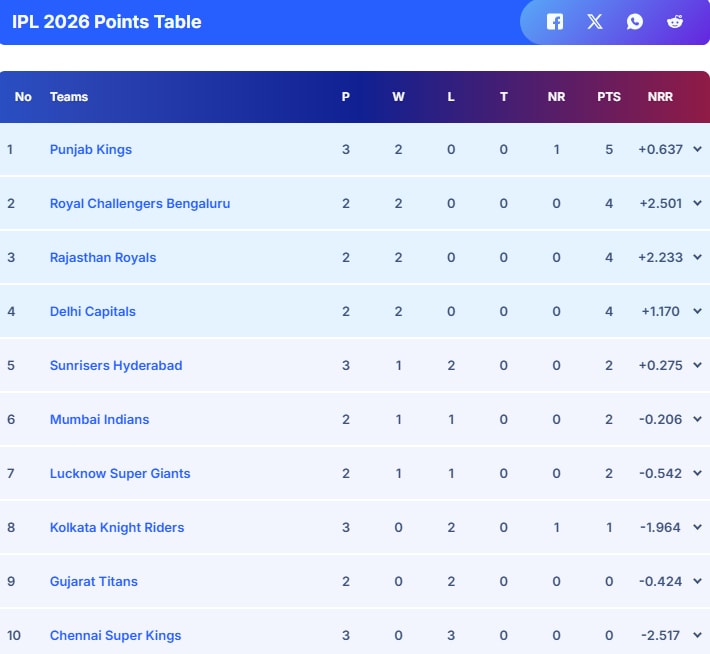
Task: Click Lucknow Super Giants team name
Action: tap(120, 473)
